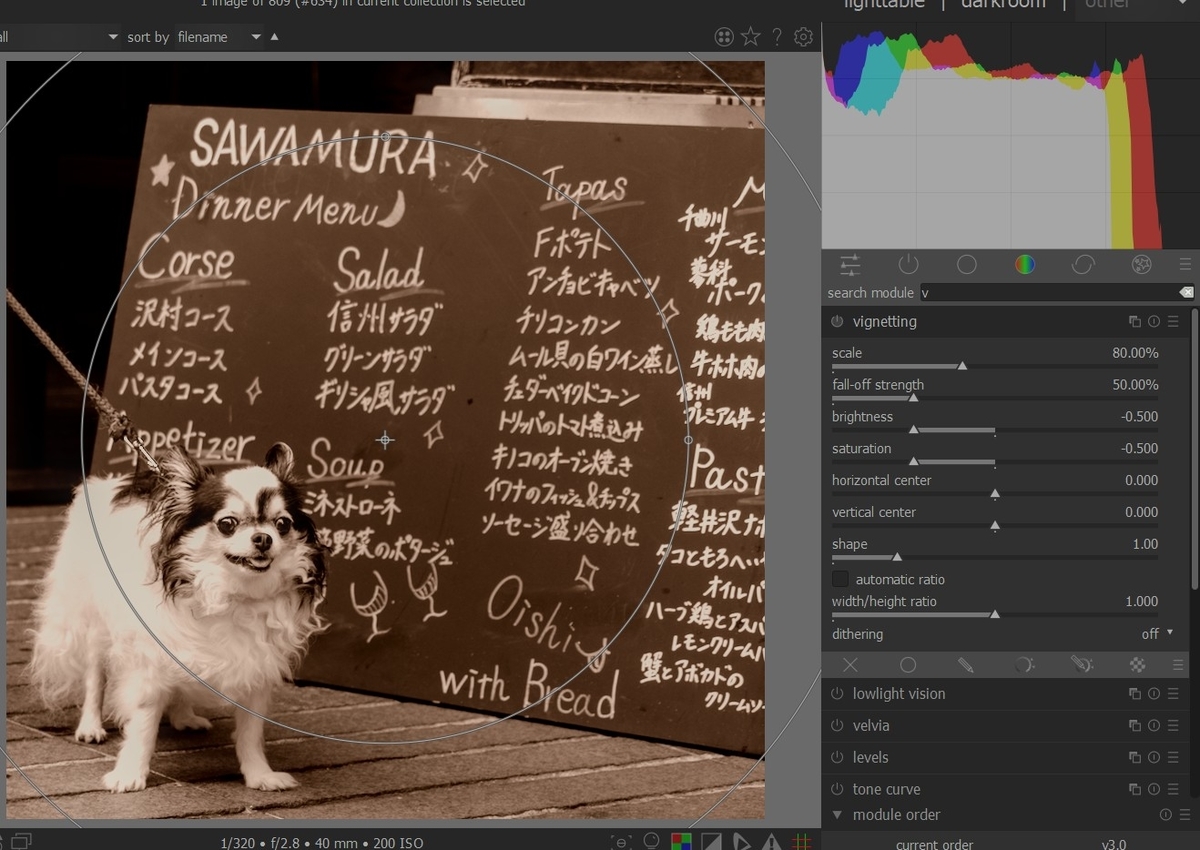Viewport: 1200px width, 850px height.
Task: Toggle gamut check warning icon
Action: (x=771, y=842)
